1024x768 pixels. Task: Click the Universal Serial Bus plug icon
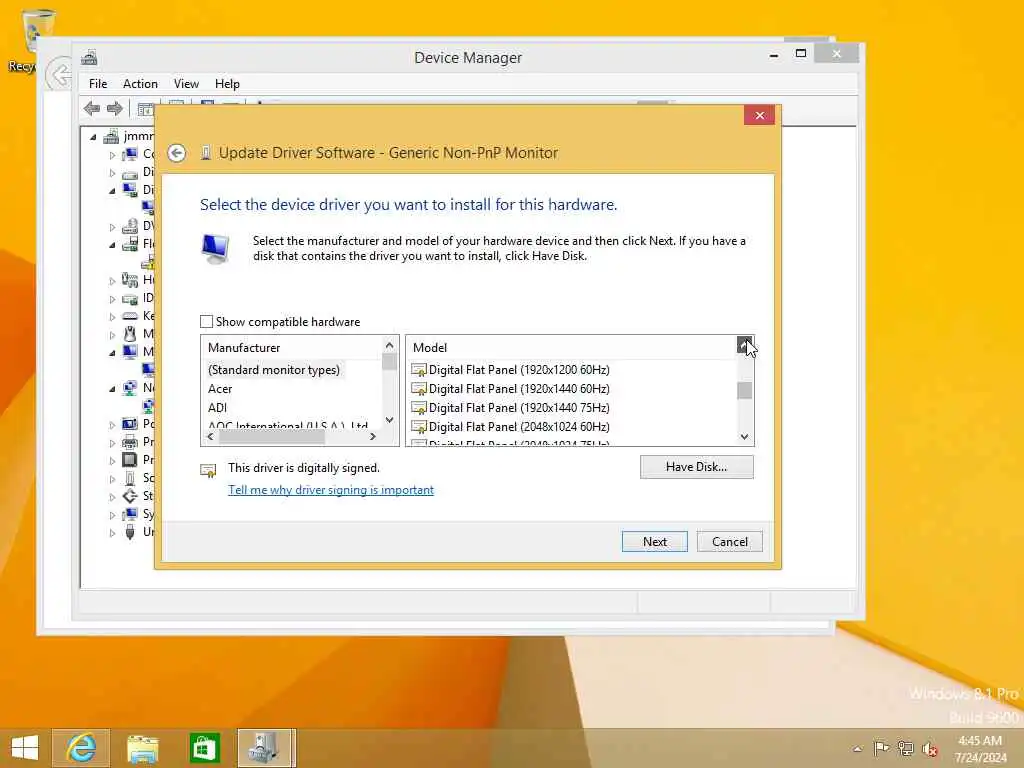click(130, 532)
